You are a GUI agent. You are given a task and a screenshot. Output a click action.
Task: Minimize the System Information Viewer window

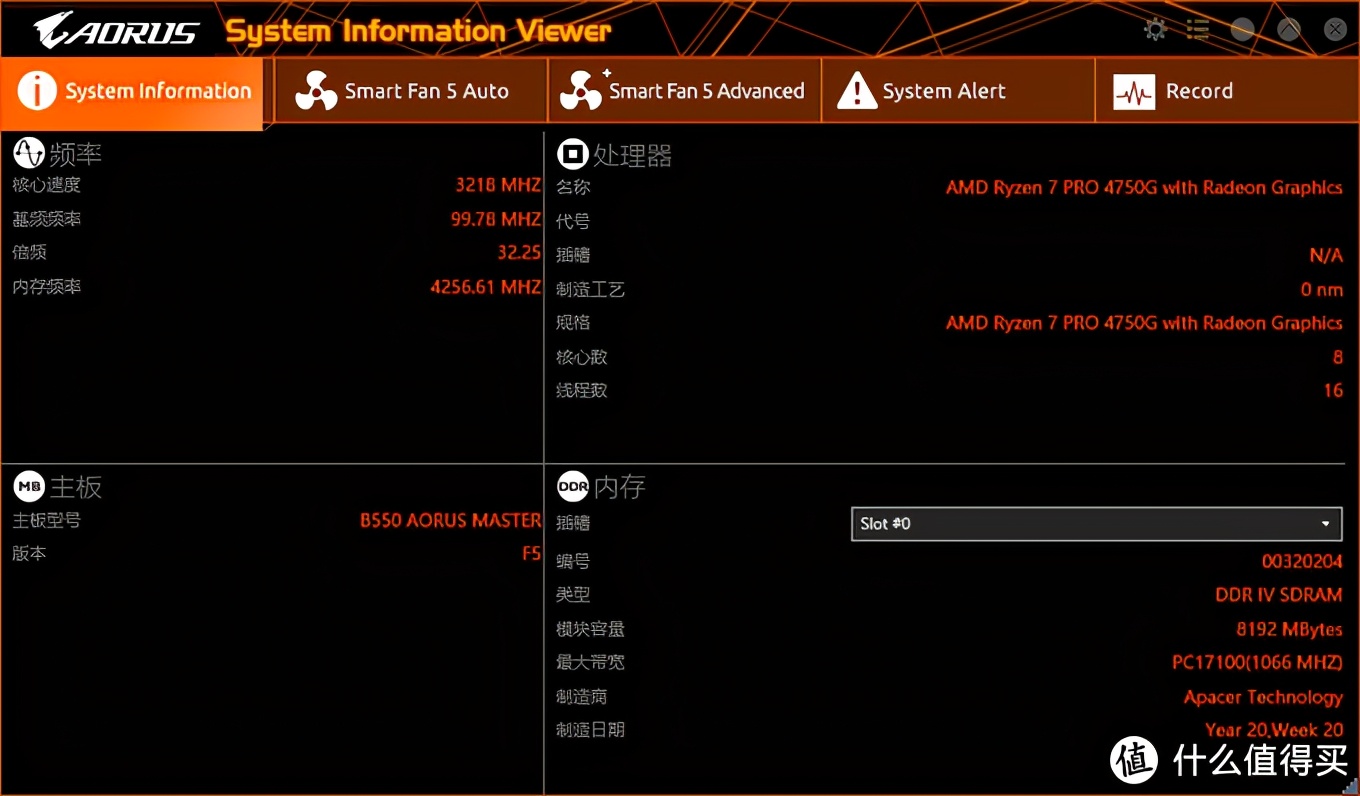pyautogui.click(x=1243, y=29)
